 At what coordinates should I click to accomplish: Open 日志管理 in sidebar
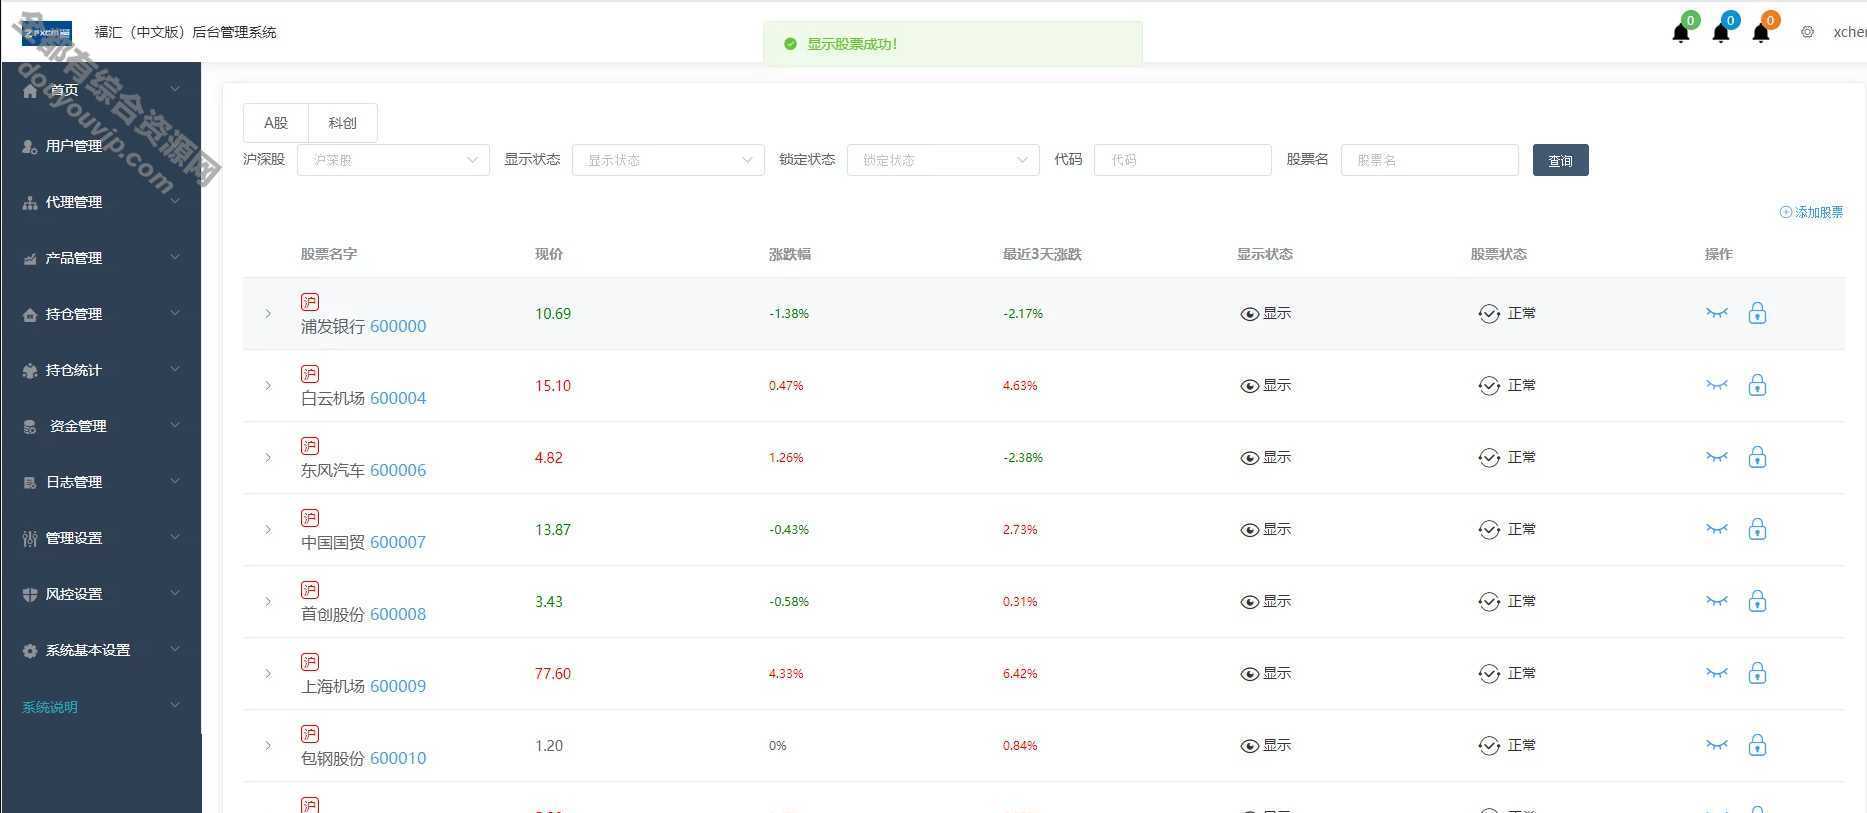click(x=100, y=482)
